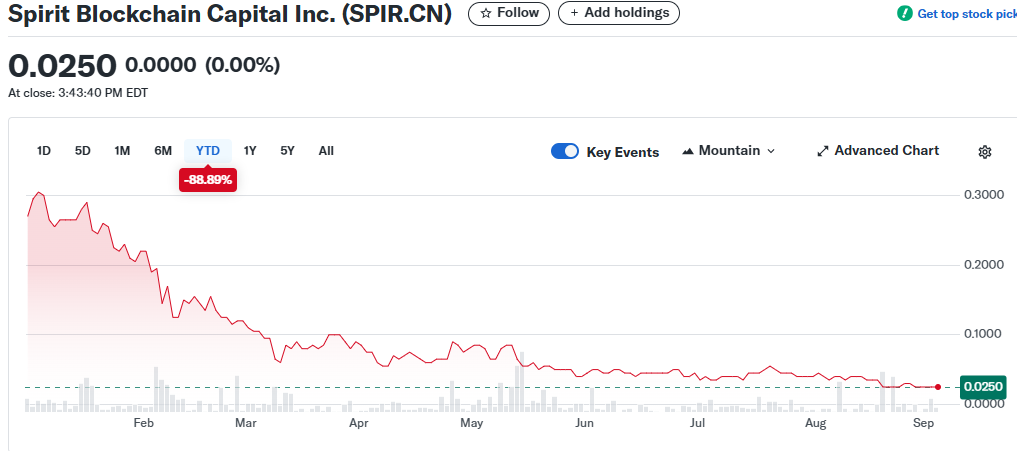Screen dimensions: 1017x451
Task: Follow Spirit Blockchain Capital stock
Action: click(x=508, y=13)
